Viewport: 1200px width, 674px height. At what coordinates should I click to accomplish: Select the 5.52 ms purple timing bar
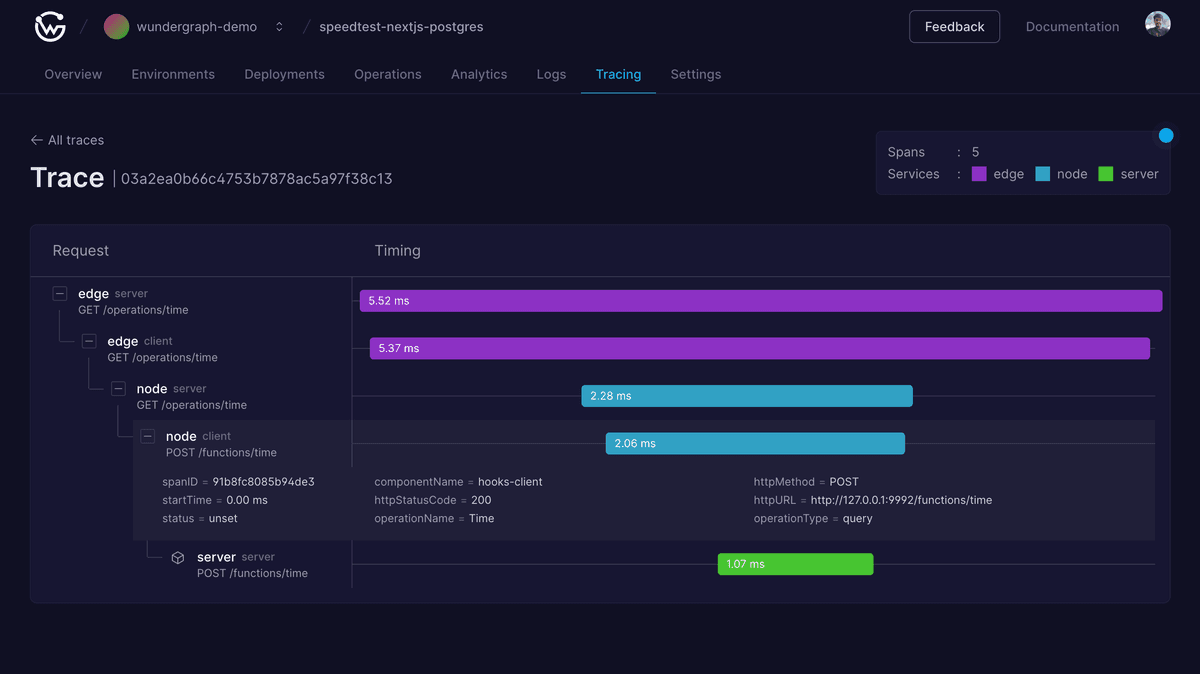tap(760, 300)
